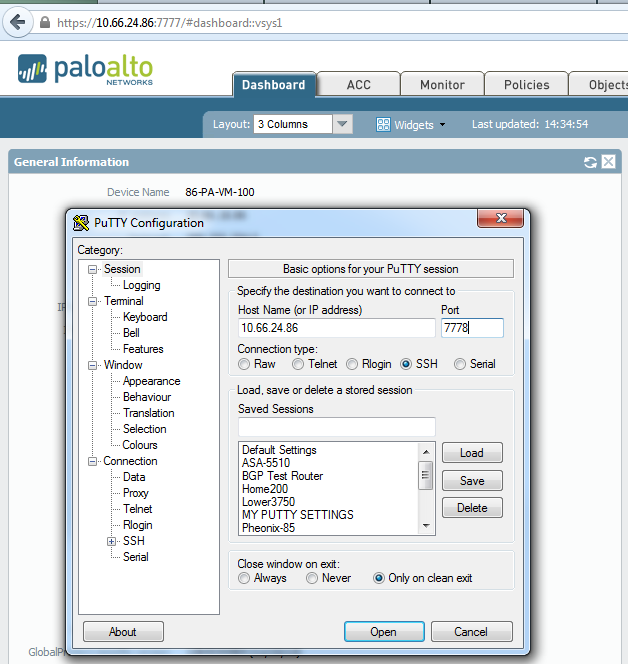
Task: Open the Layout 3 Columns dropdown
Action: tap(342, 124)
